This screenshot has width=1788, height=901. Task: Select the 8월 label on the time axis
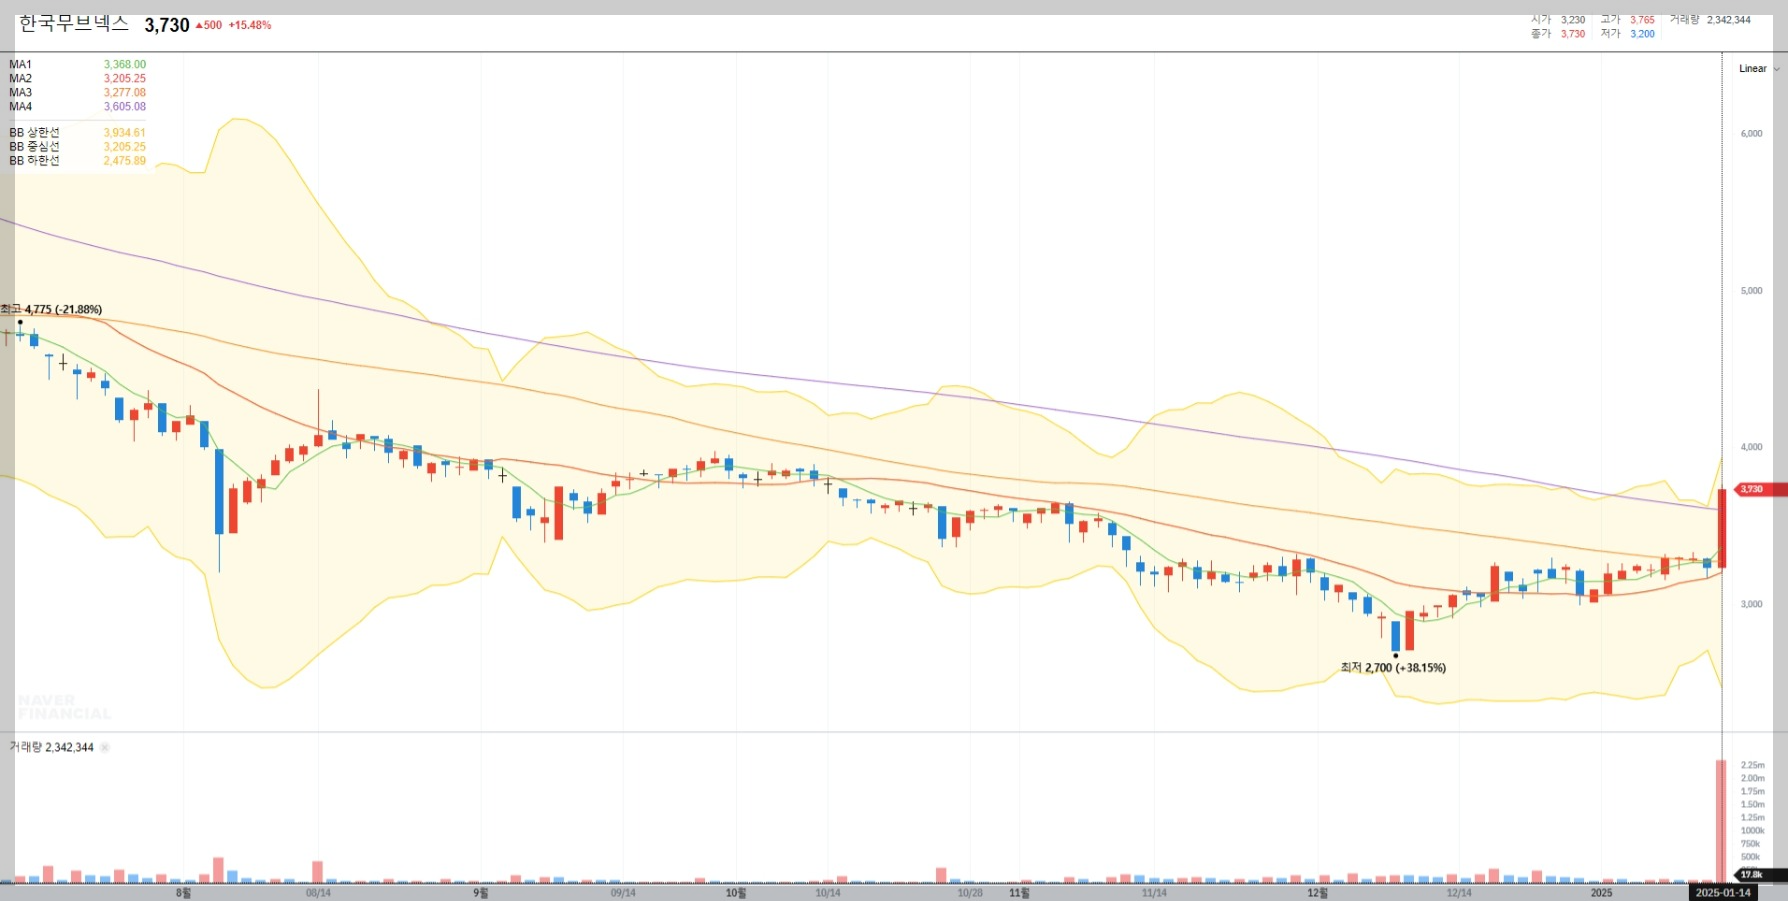tap(183, 892)
